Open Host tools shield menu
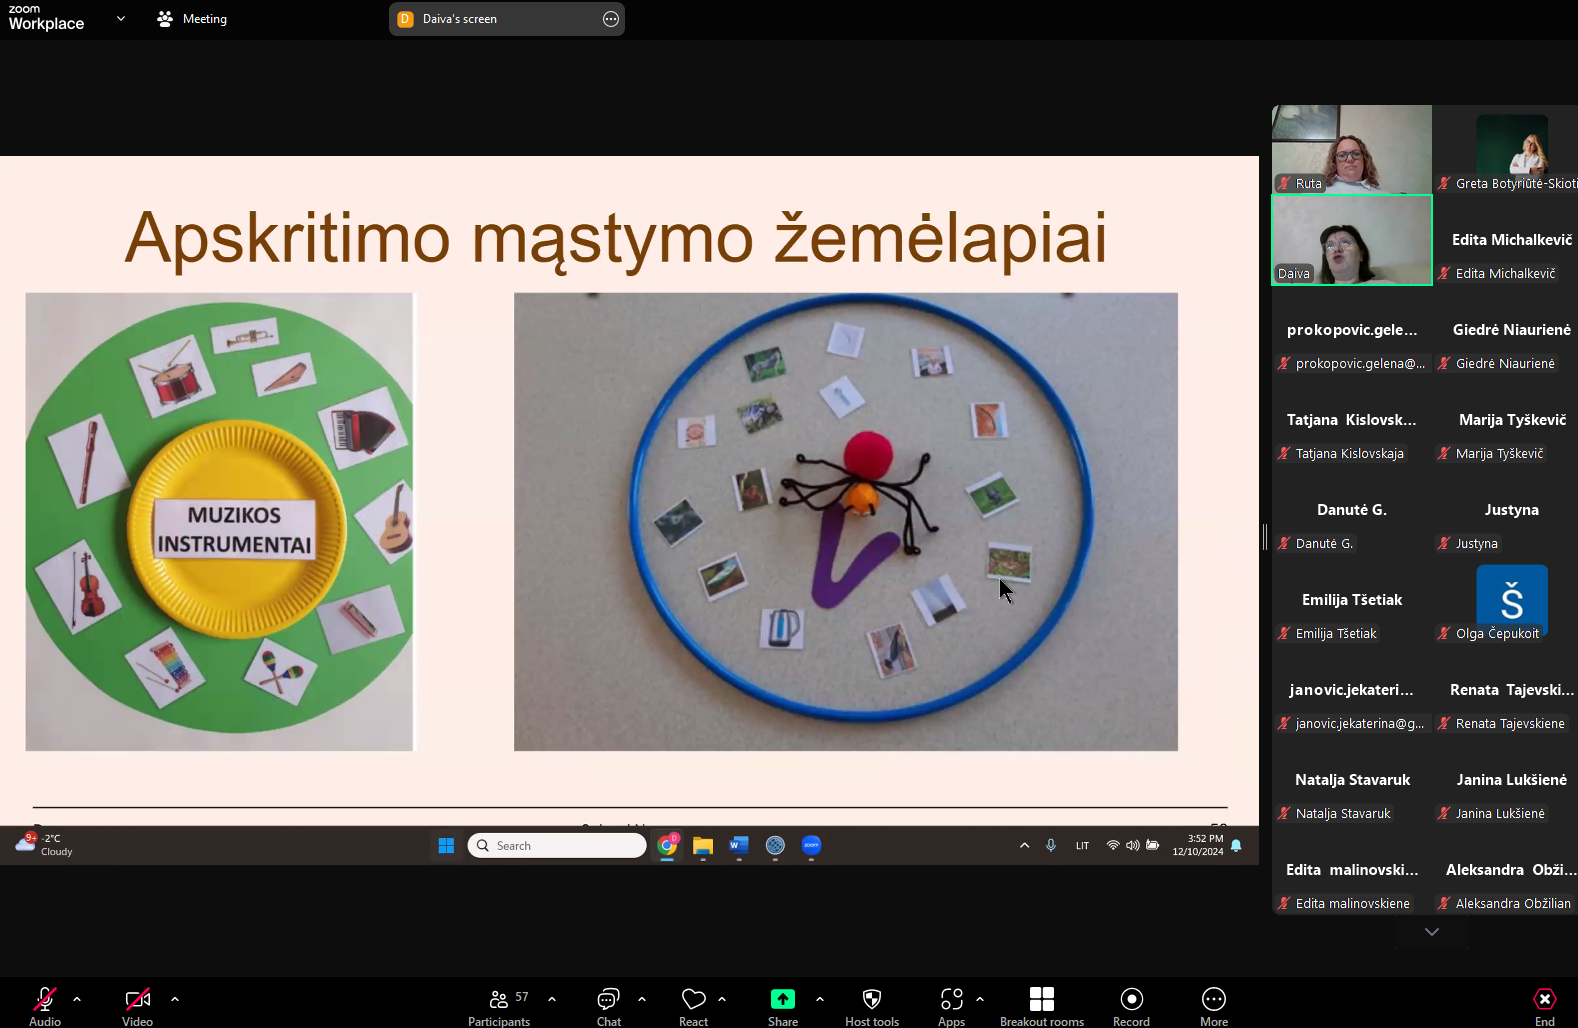This screenshot has height=1028, width=1578. [x=872, y=1005]
